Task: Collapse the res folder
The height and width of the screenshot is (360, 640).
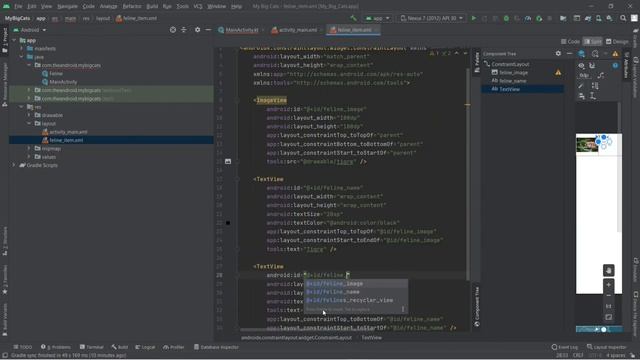Action: click(22, 107)
